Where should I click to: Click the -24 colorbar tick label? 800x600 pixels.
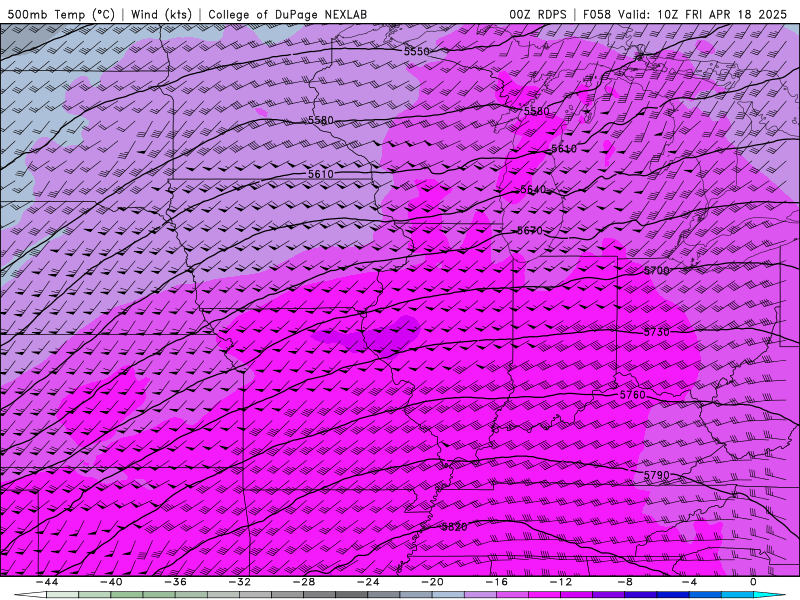[x=368, y=582]
